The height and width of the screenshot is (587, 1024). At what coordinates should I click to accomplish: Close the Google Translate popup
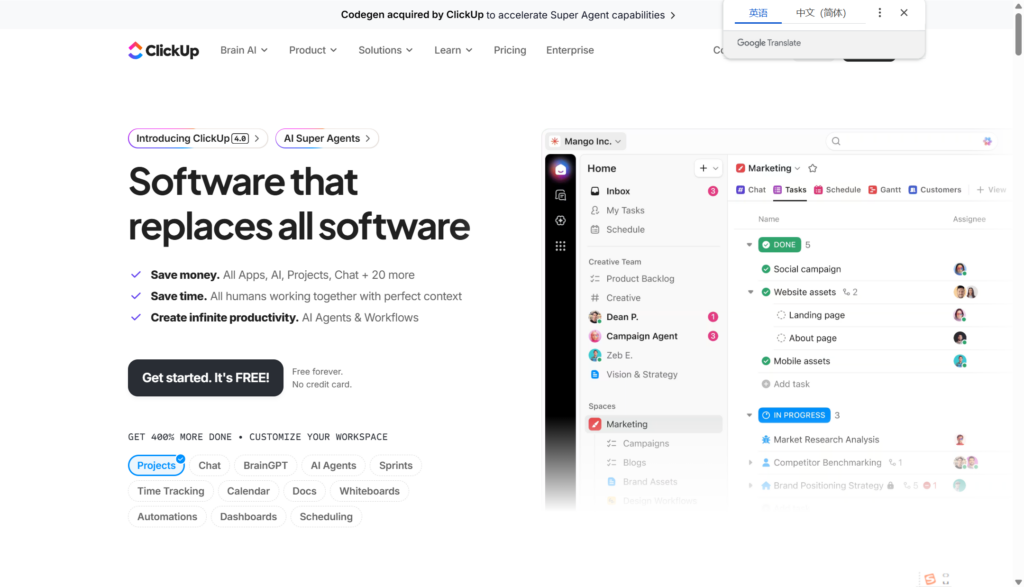coord(904,12)
